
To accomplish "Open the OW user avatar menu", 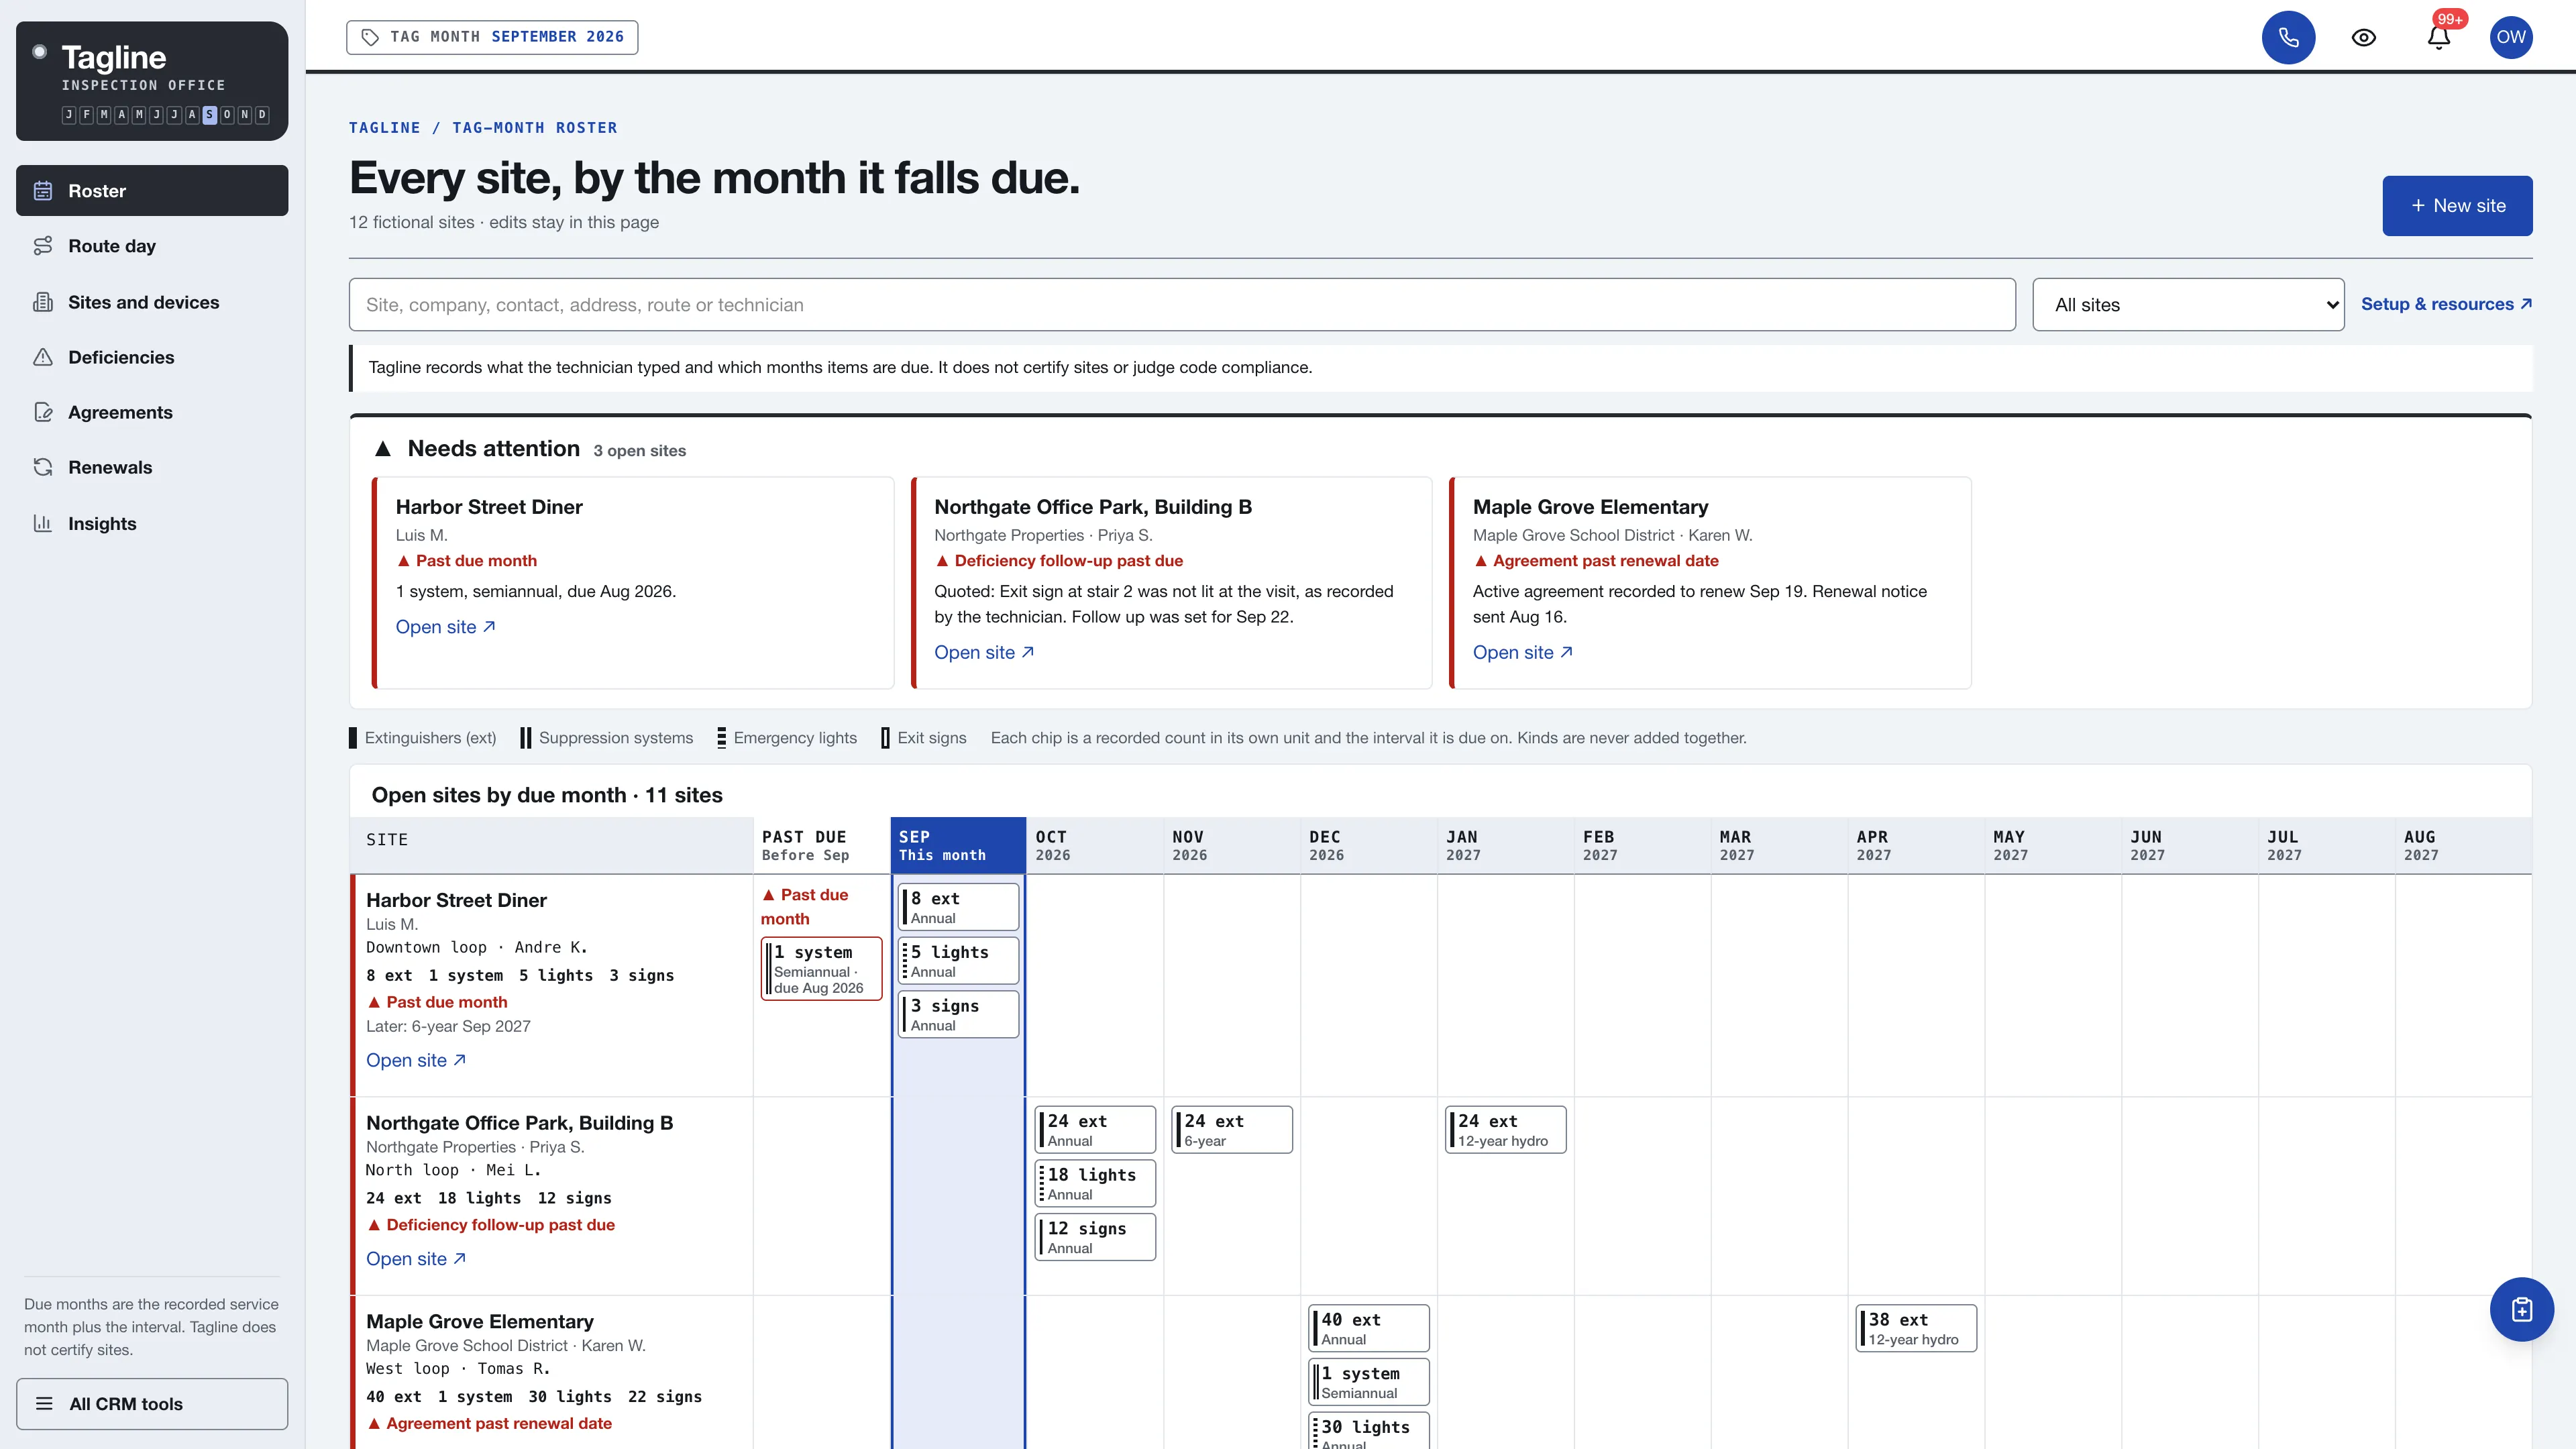I will (2511, 37).
